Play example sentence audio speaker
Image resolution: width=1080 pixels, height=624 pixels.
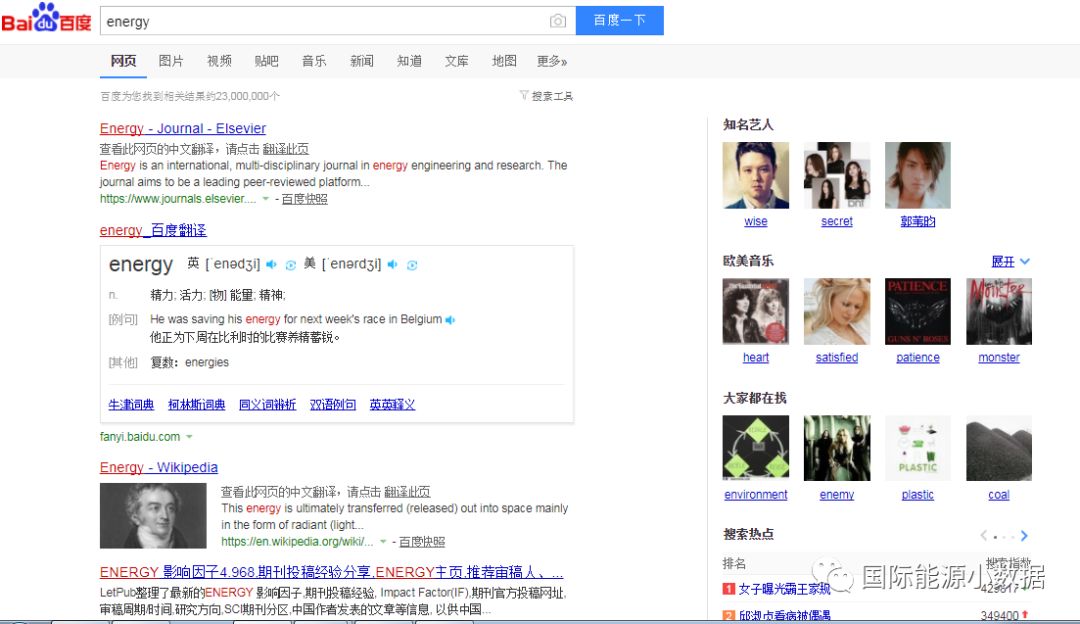point(450,320)
